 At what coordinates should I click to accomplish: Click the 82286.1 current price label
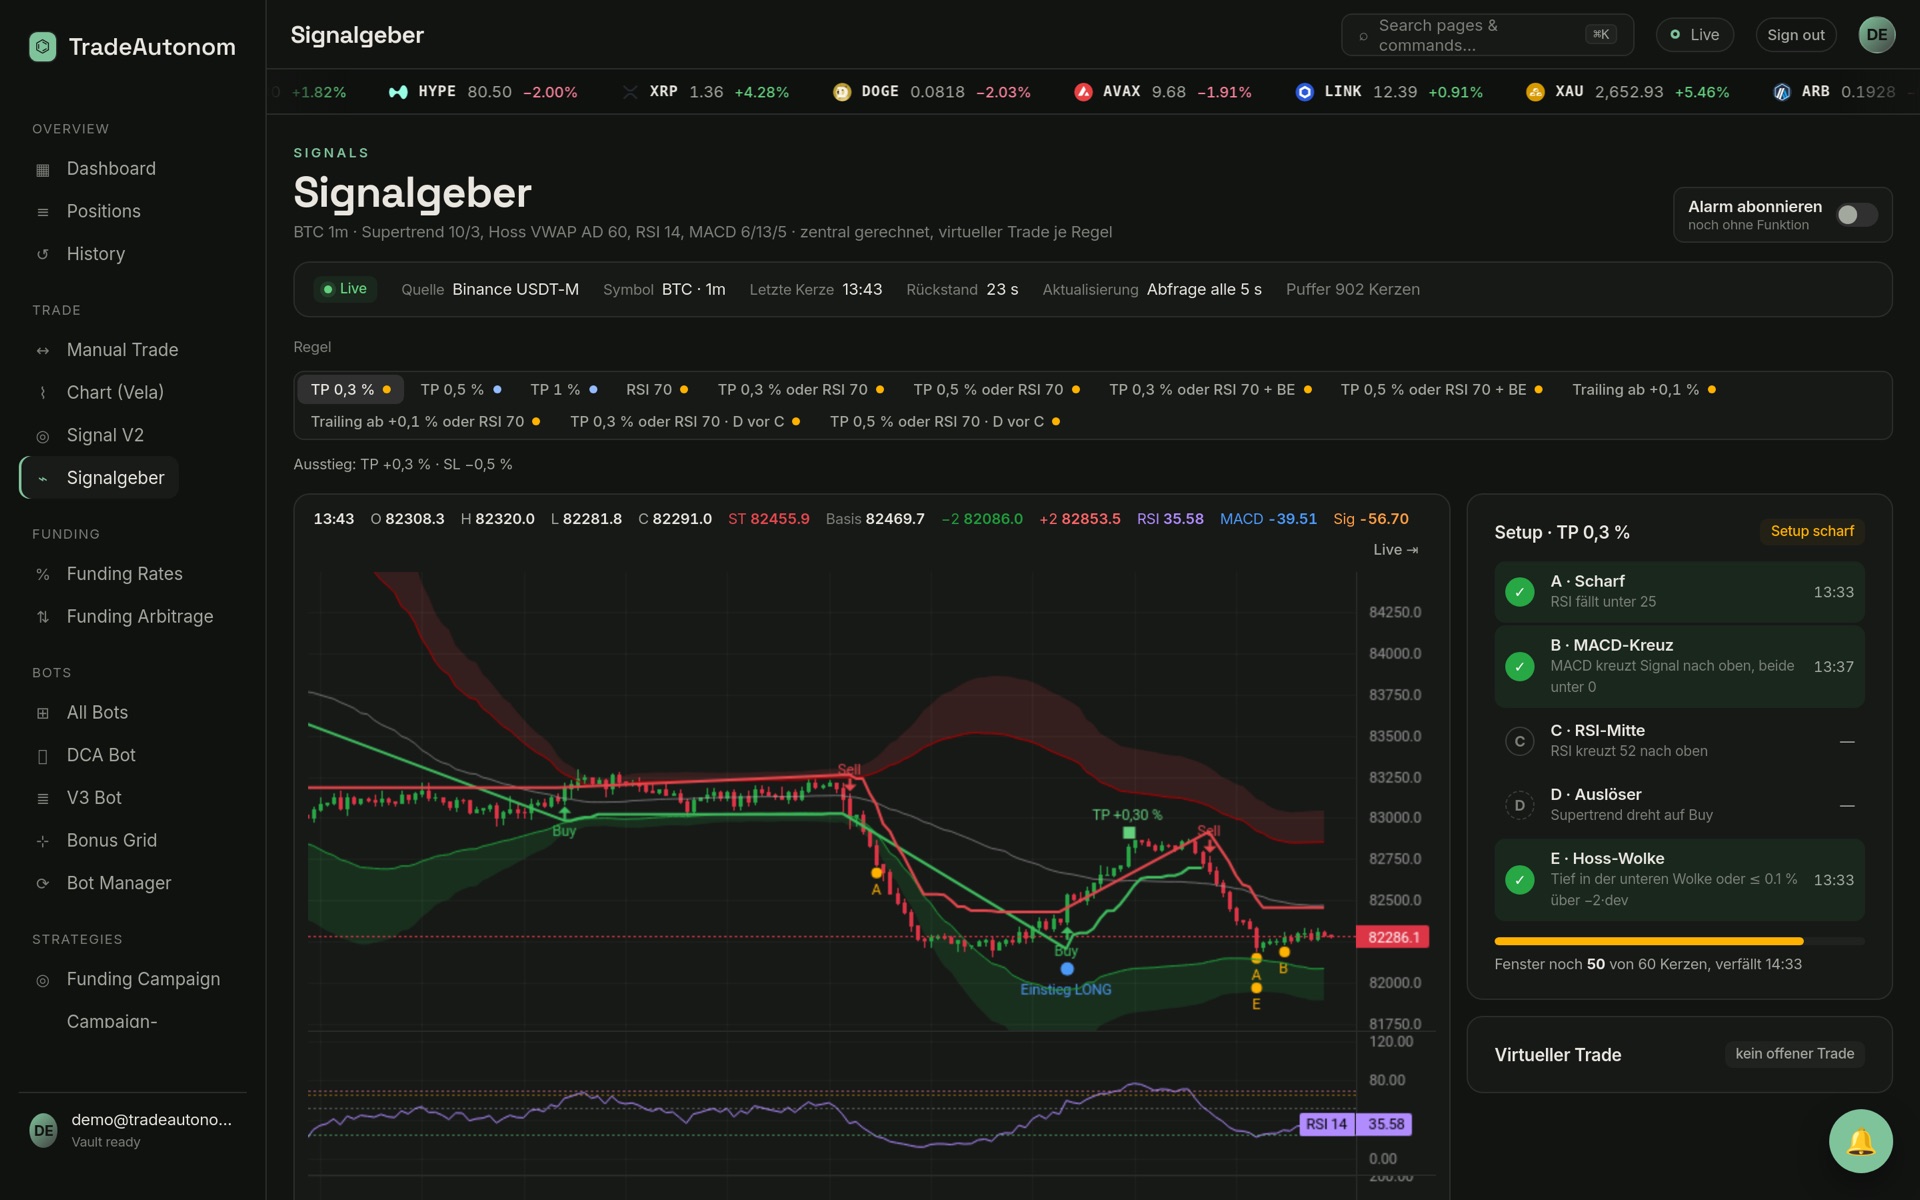pyautogui.click(x=1392, y=937)
